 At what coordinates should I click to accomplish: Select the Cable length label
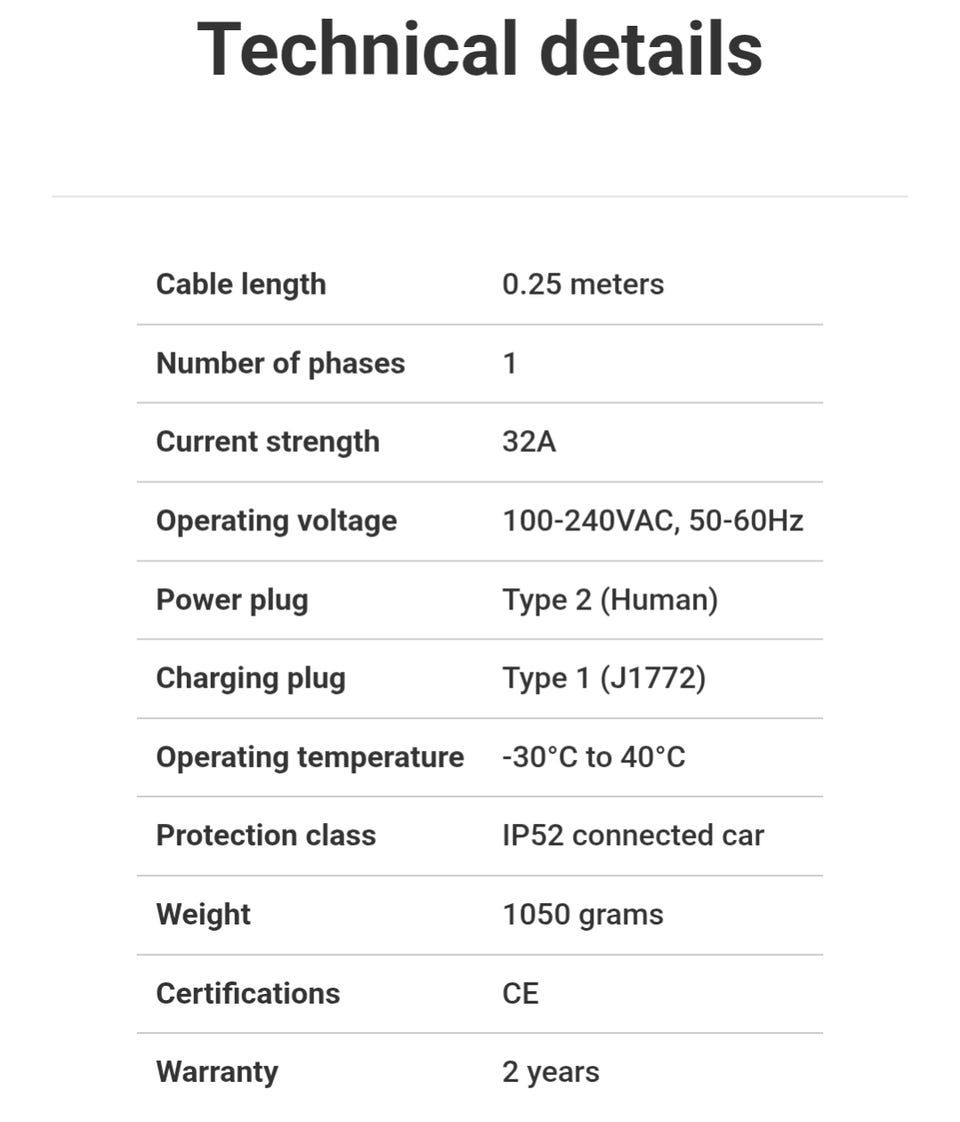pos(241,284)
